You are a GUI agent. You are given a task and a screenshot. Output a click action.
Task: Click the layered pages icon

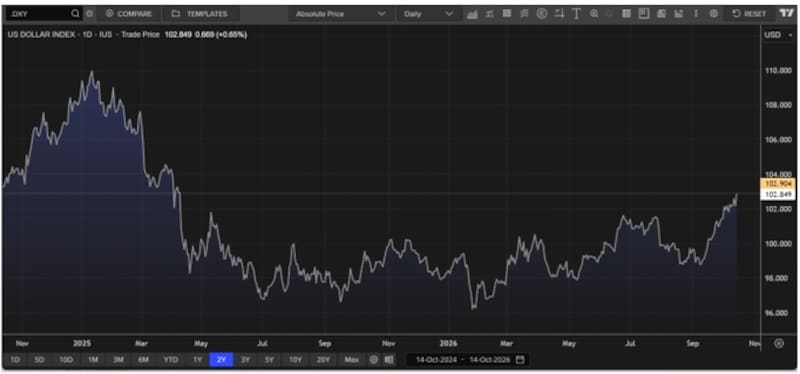[661, 14]
